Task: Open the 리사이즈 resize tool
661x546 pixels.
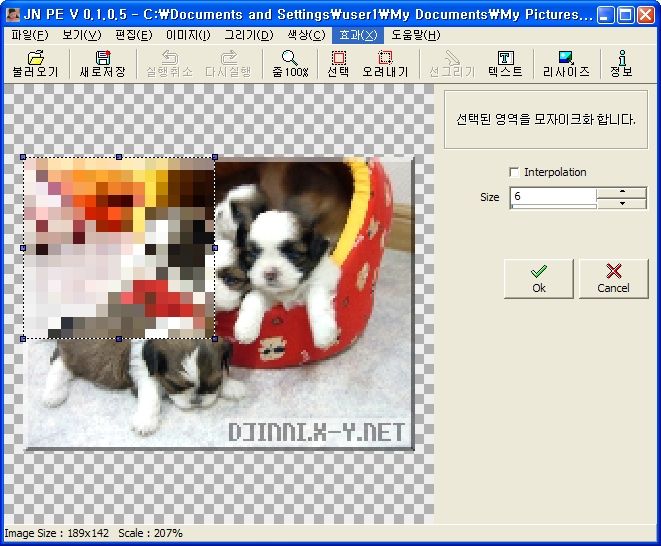Action: click(x=566, y=64)
